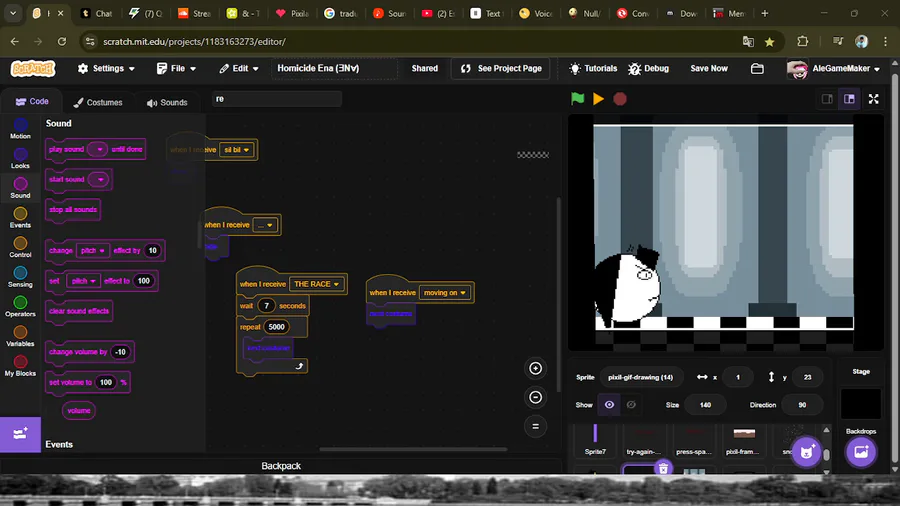Image resolution: width=900 pixels, height=506 pixels.
Task: Open the Backpack panel
Action: point(281,466)
